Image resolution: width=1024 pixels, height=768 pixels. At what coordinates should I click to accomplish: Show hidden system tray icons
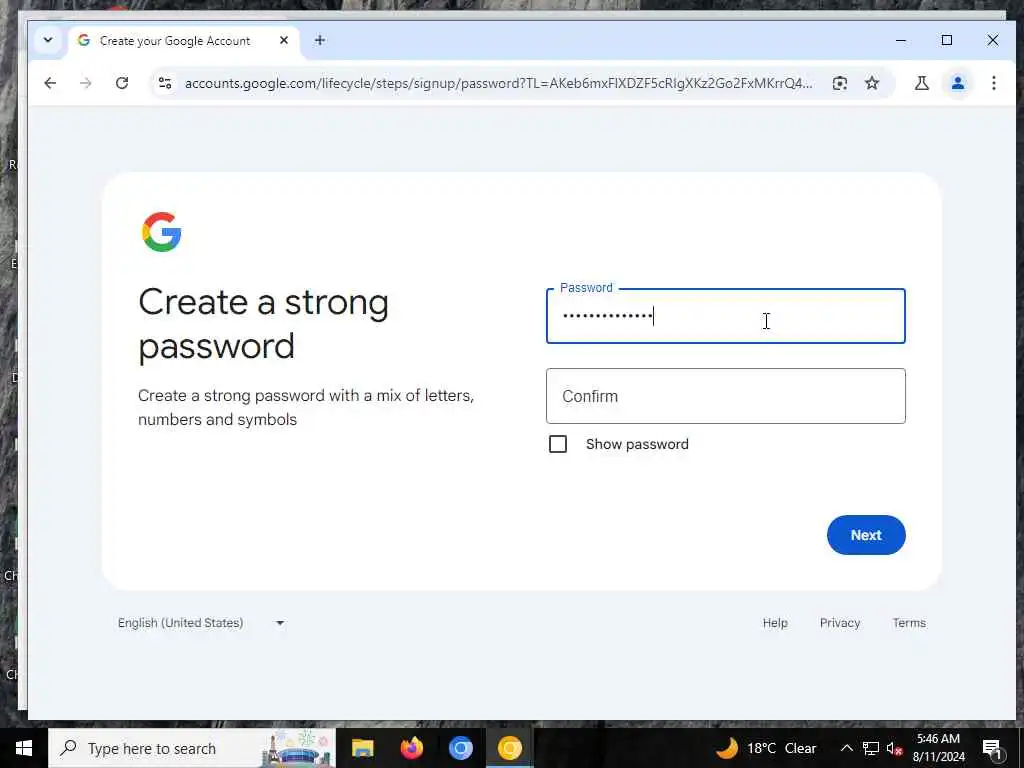tap(846, 748)
